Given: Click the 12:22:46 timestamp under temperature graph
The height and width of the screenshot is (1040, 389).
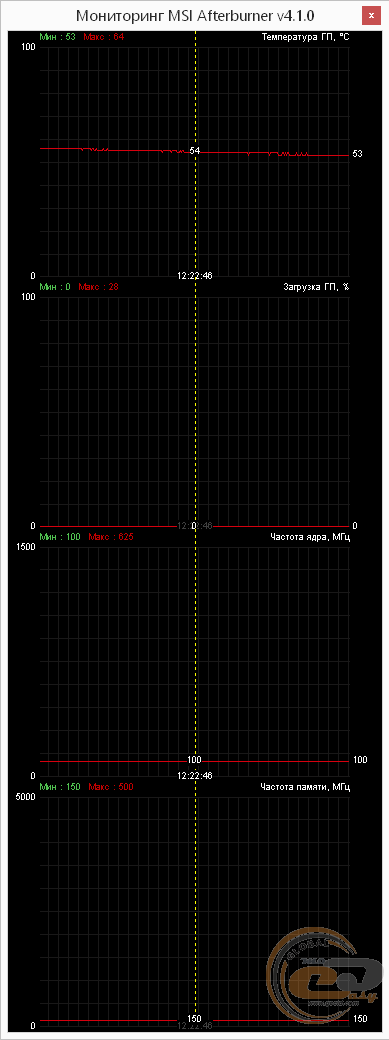Looking at the screenshot, I should click(194, 275).
